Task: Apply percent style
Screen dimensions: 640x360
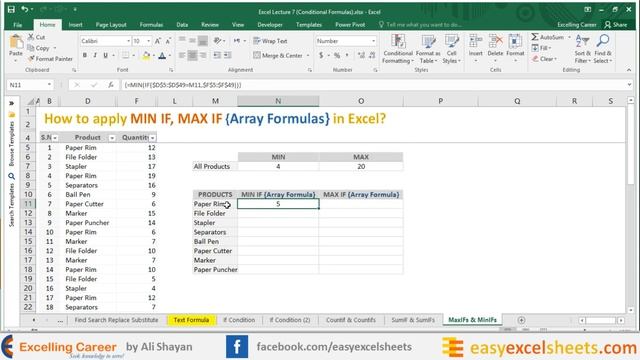Action: coord(337,55)
